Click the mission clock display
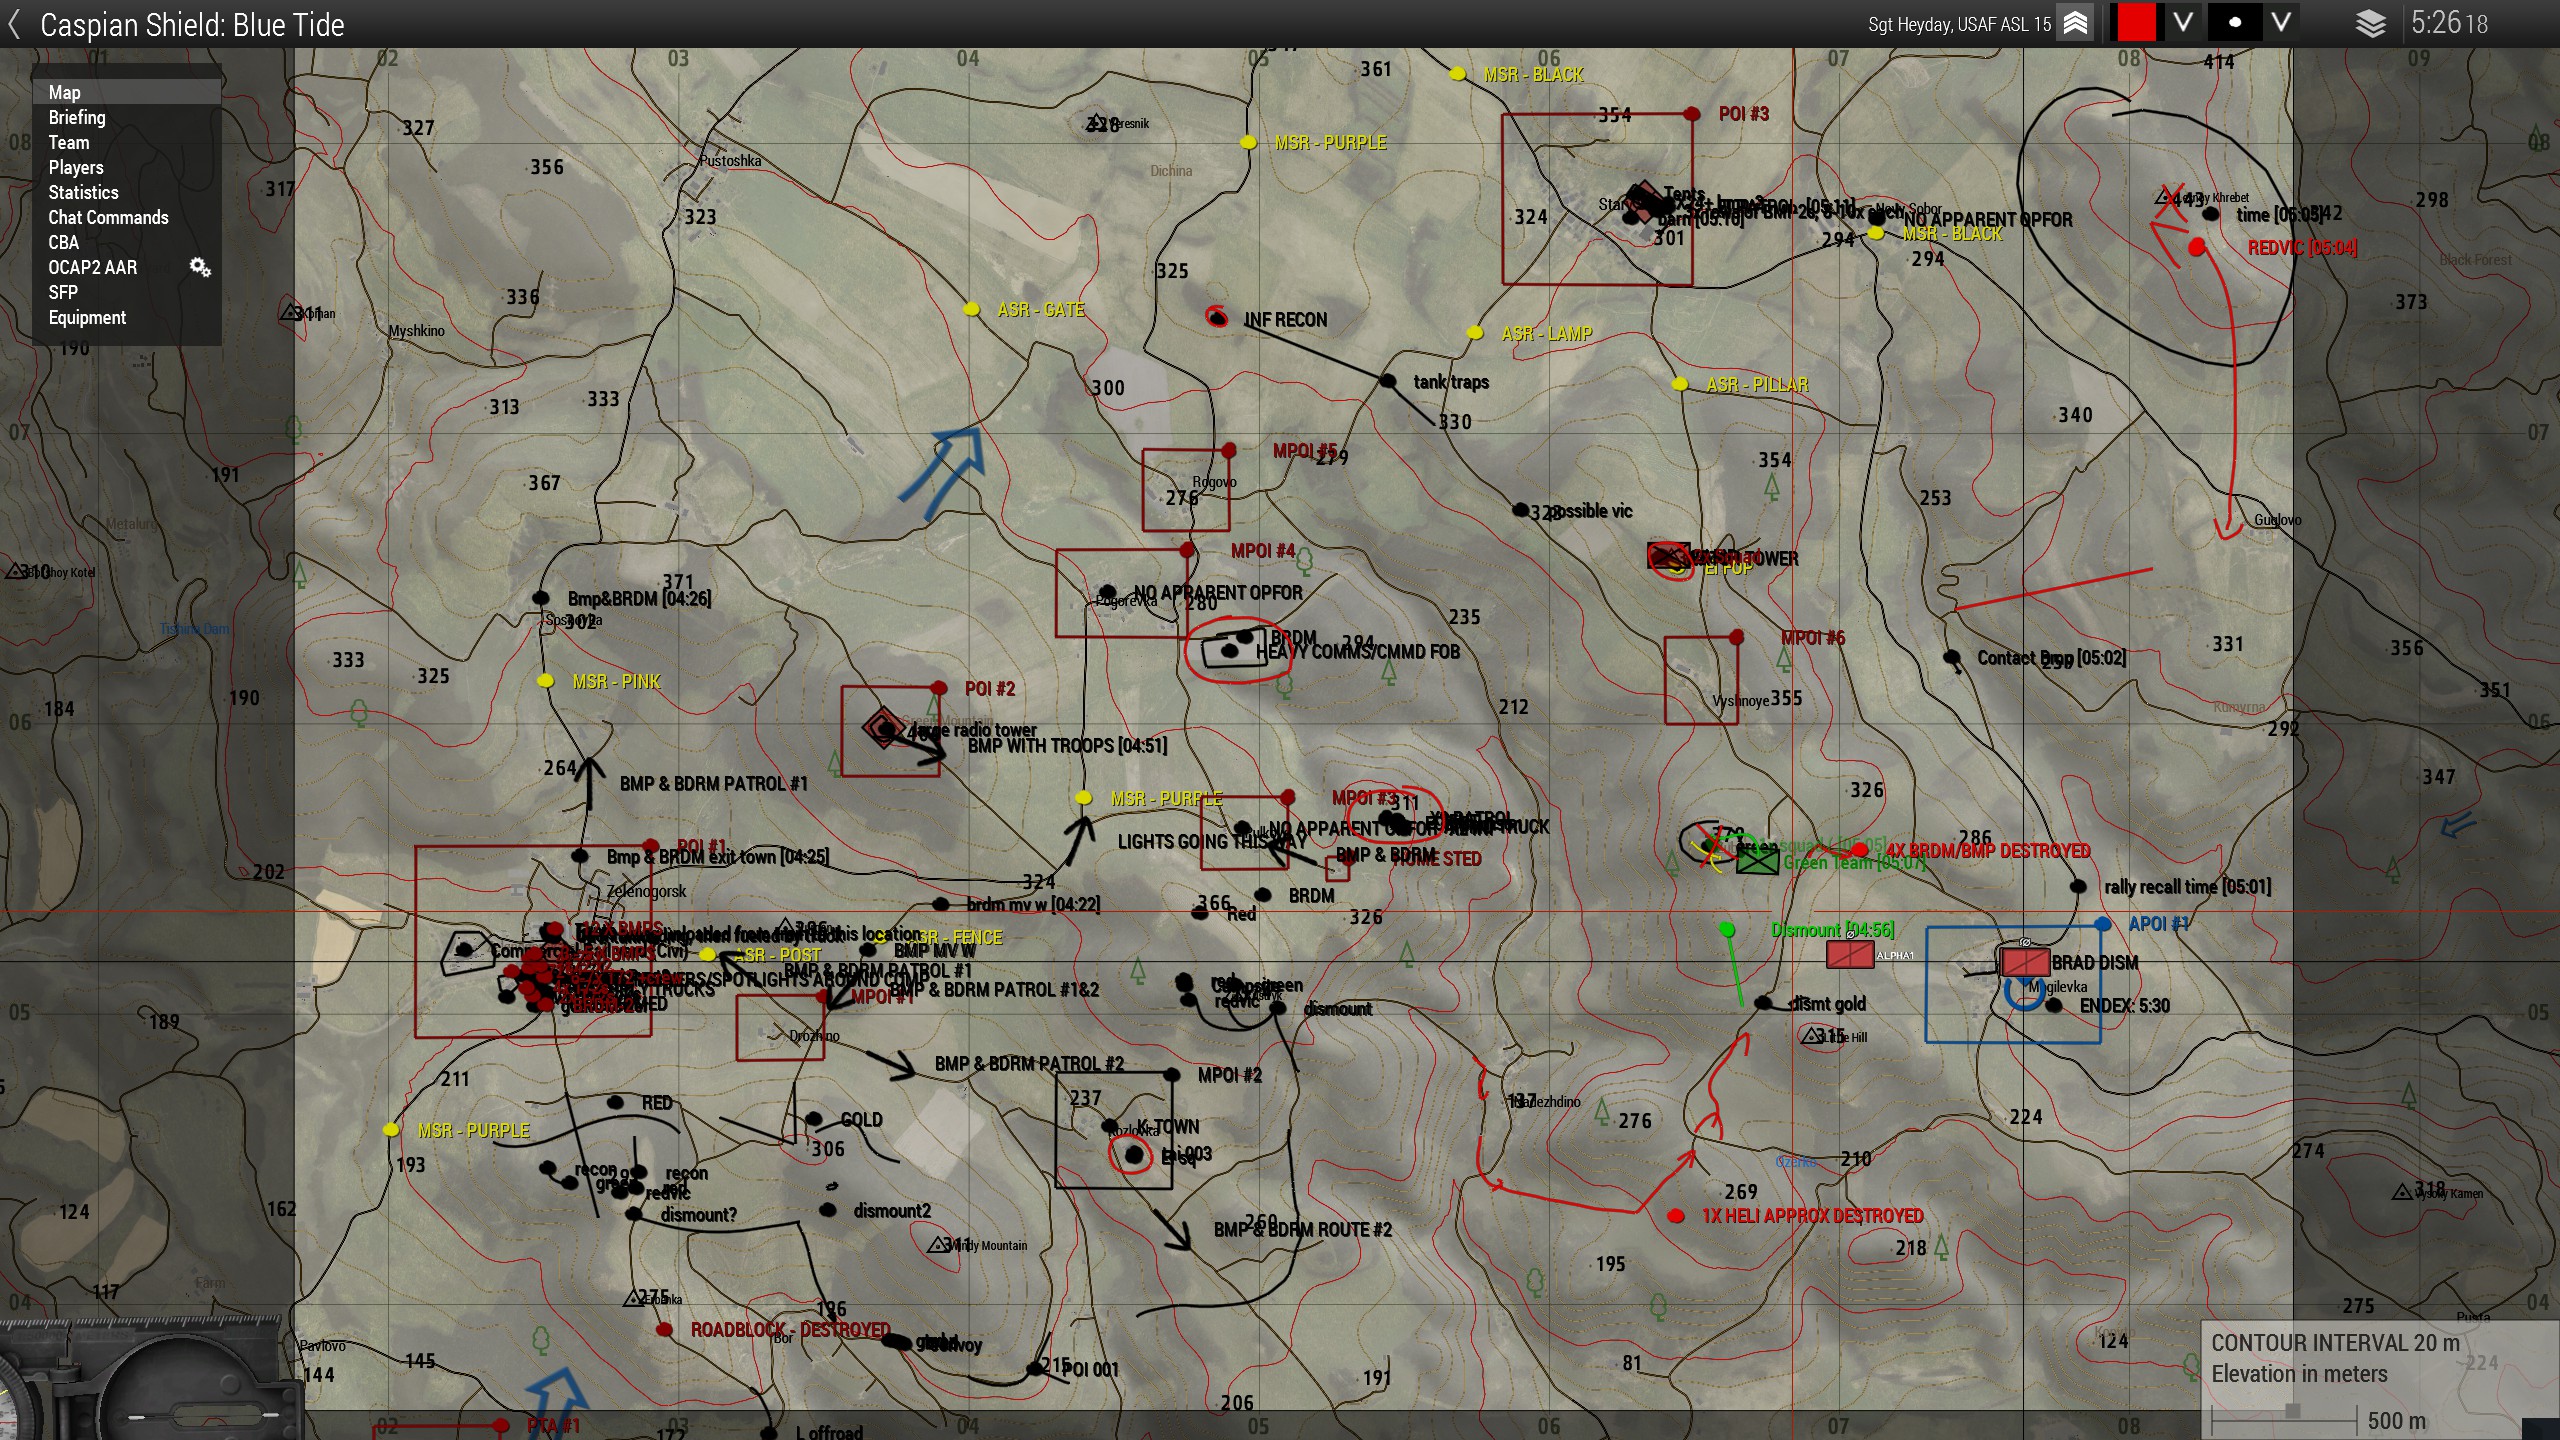Screen dimensions: 2560x1440 tap(2448, 23)
